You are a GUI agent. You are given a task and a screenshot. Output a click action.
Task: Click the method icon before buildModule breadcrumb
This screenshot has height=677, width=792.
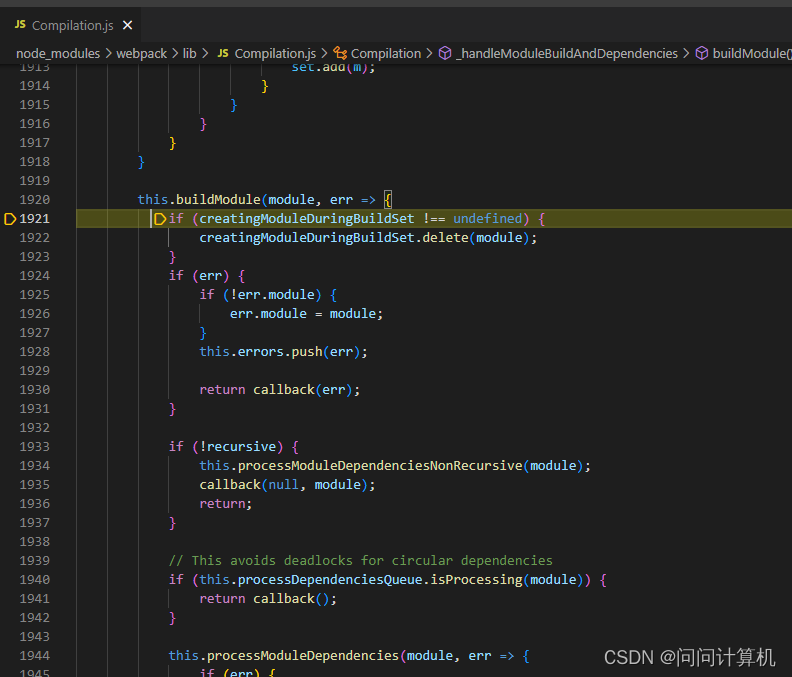coord(702,53)
